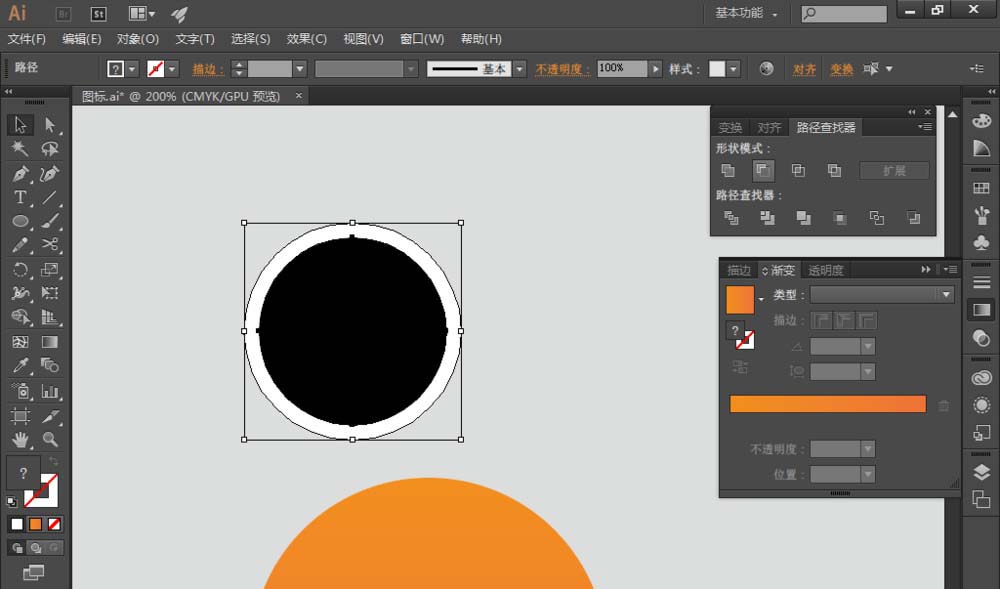Viewport: 1000px width, 589px height.
Task: Click the orange gradient slider bar
Action: pos(828,404)
